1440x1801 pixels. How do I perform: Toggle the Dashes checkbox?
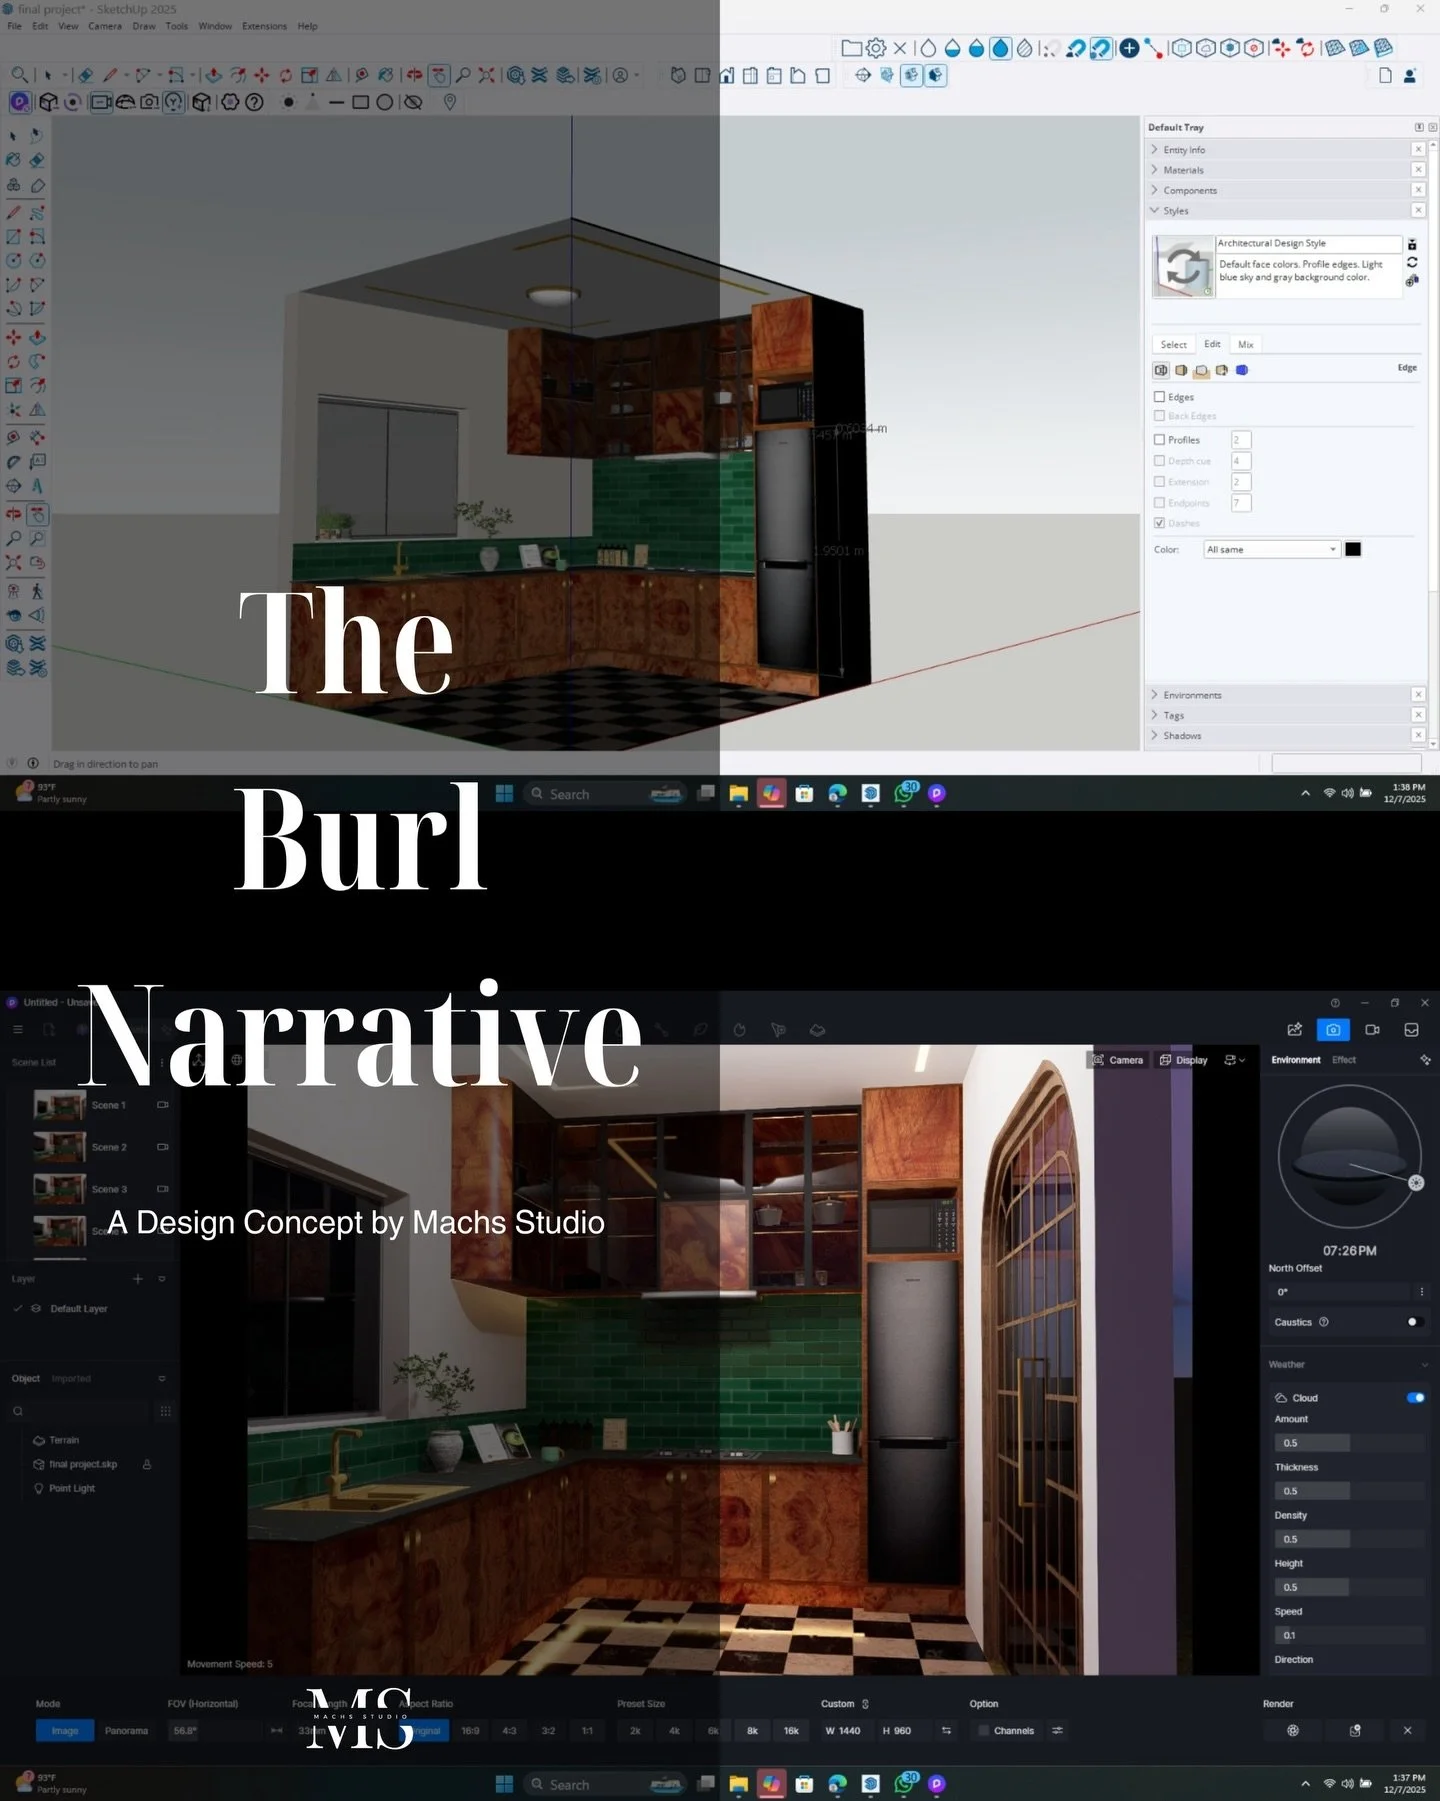pos(1160,523)
